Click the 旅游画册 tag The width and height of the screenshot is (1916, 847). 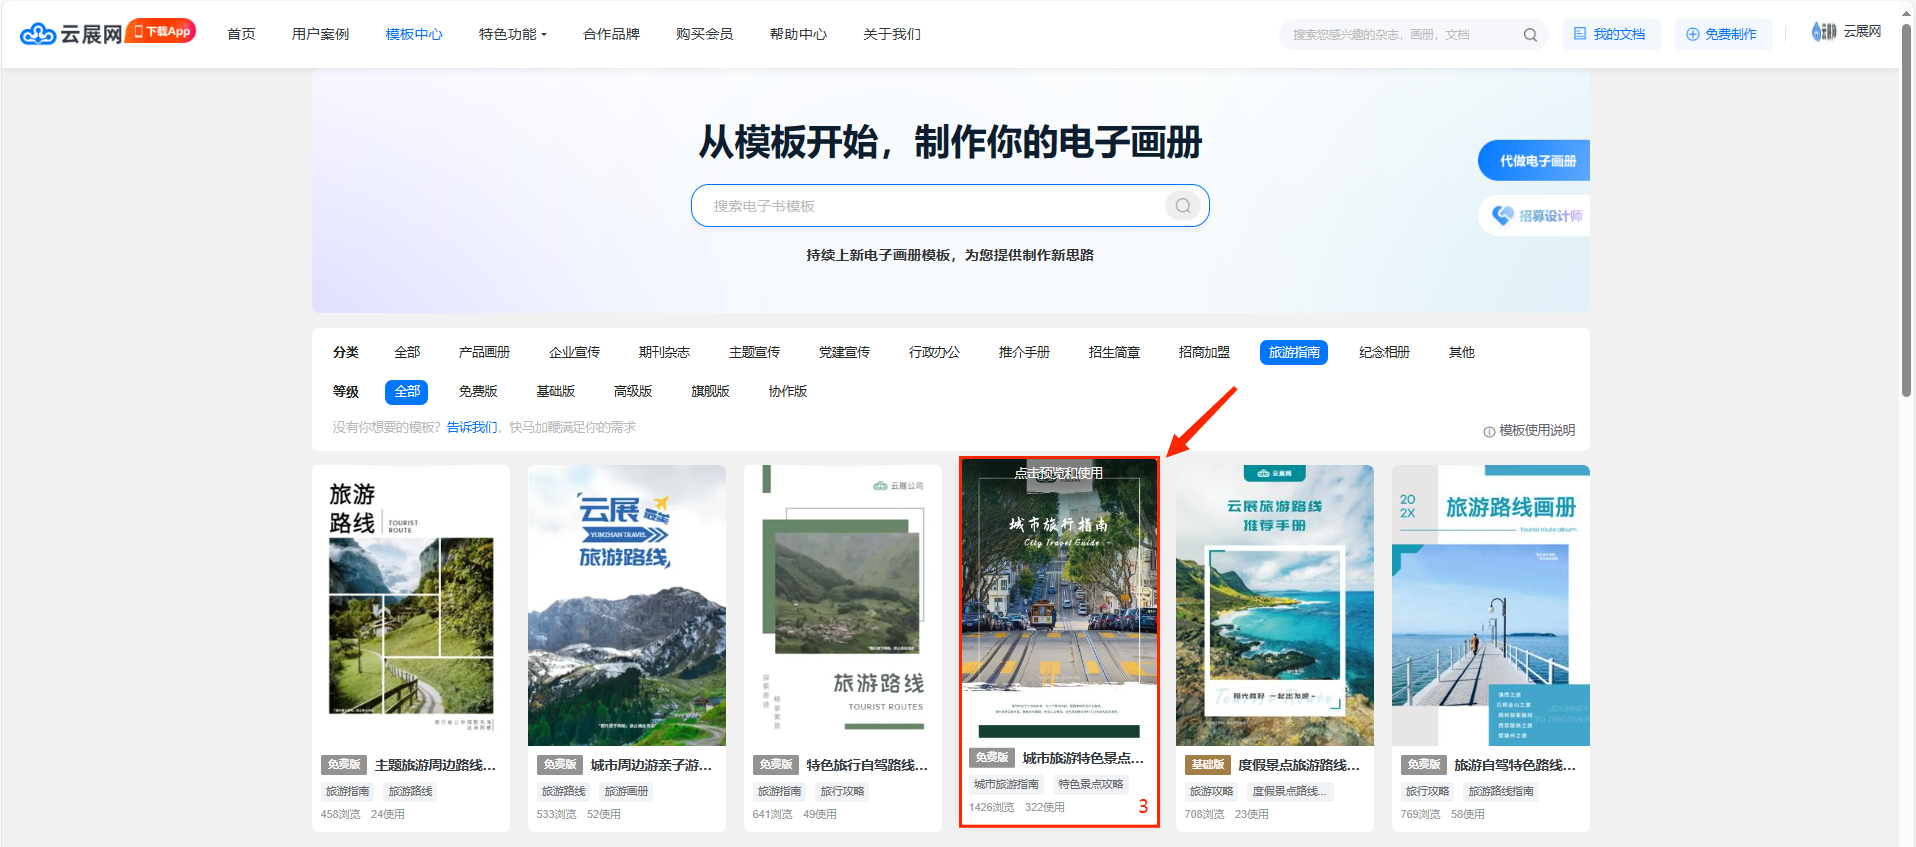pyautogui.click(x=627, y=791)
